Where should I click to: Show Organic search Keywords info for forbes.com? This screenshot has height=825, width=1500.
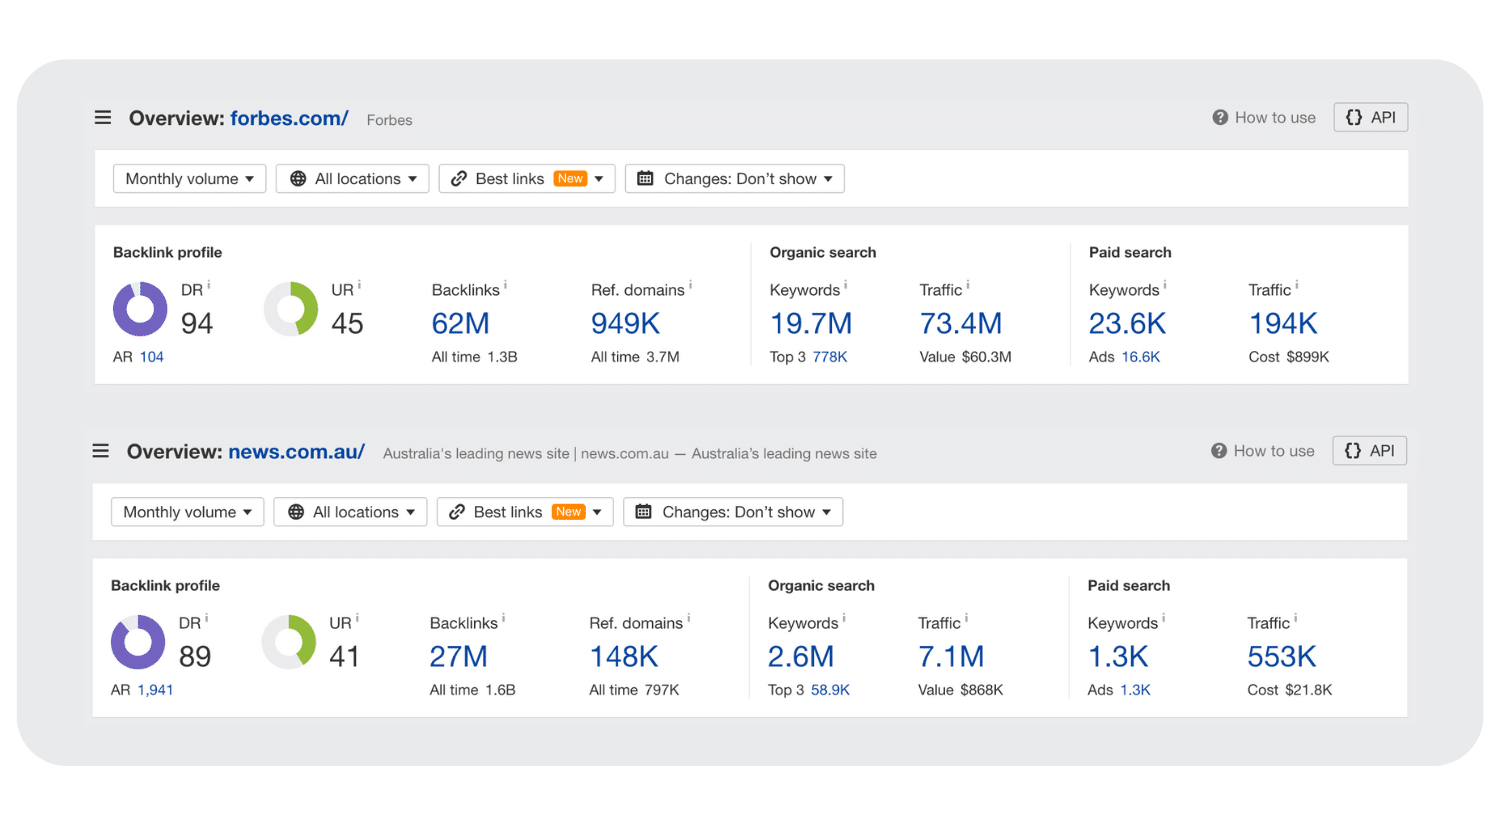point(845,286)
